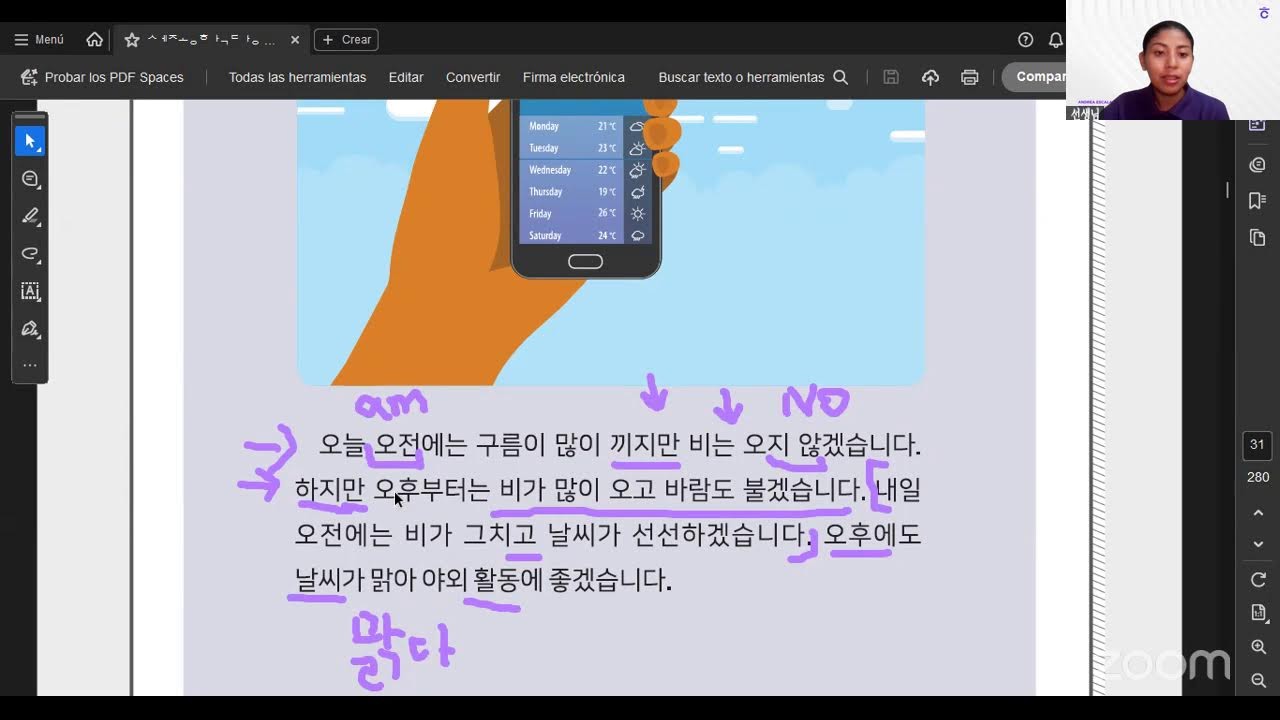Select the add comment tool
1280x720 pixels.
point(30,179)
